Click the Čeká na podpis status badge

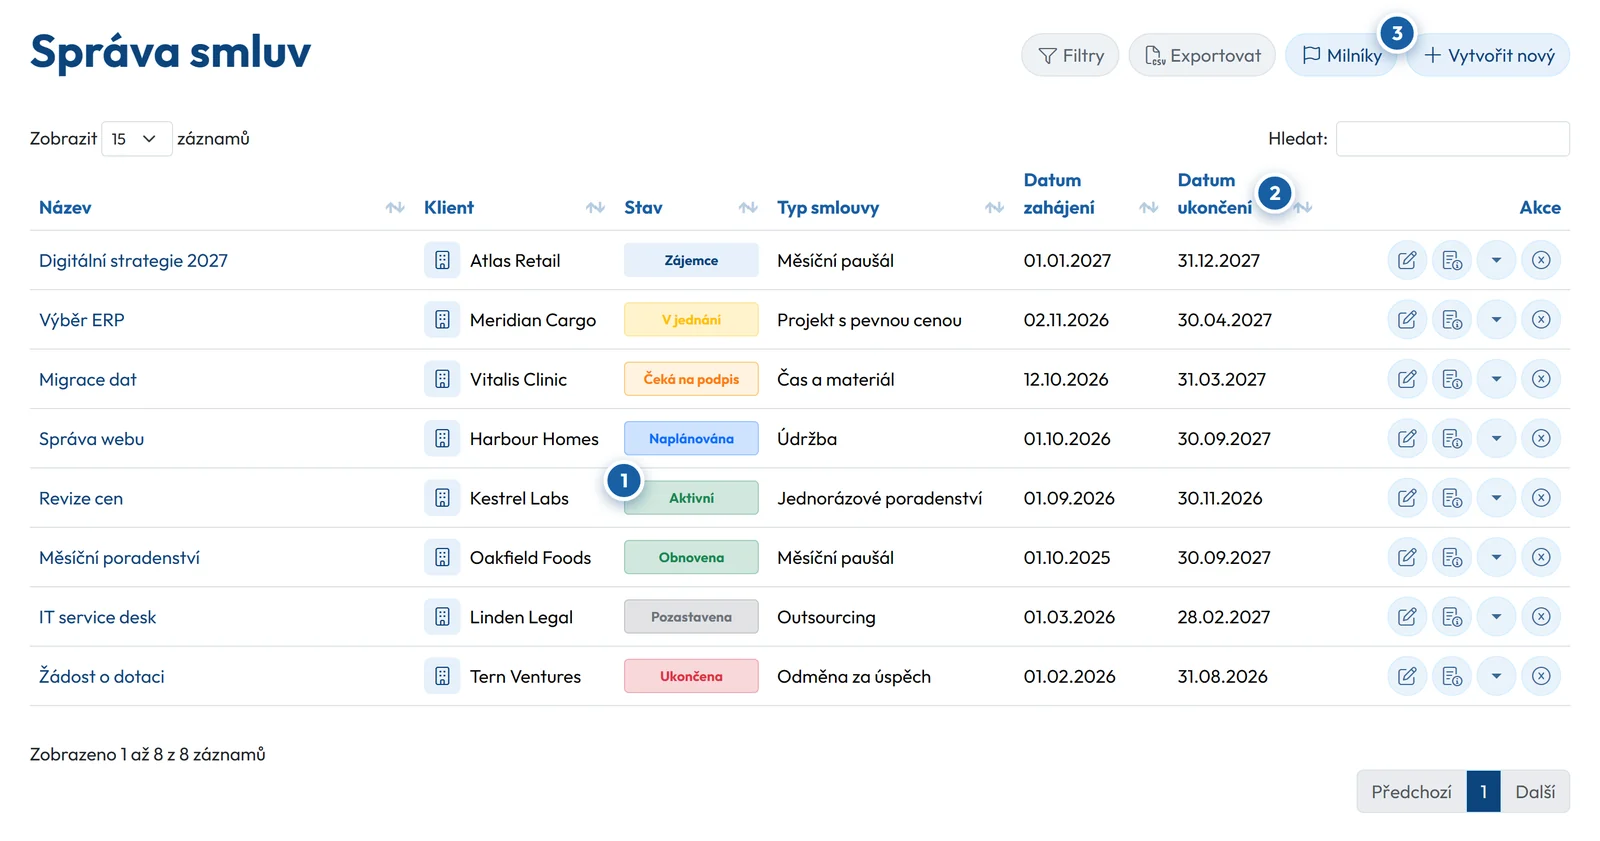pyautogui.click(x=691, y=379)
